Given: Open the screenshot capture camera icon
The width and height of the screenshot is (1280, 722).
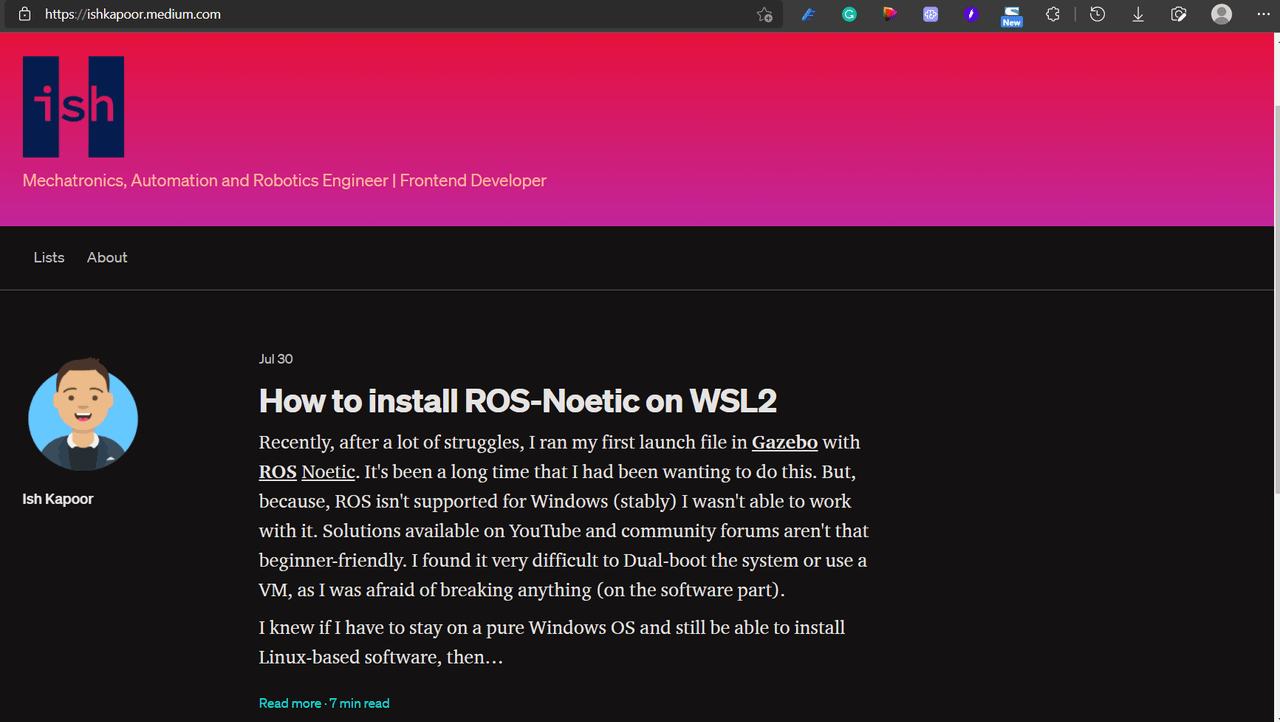Looking at the screenshot, I should [x=1179, y=14].
